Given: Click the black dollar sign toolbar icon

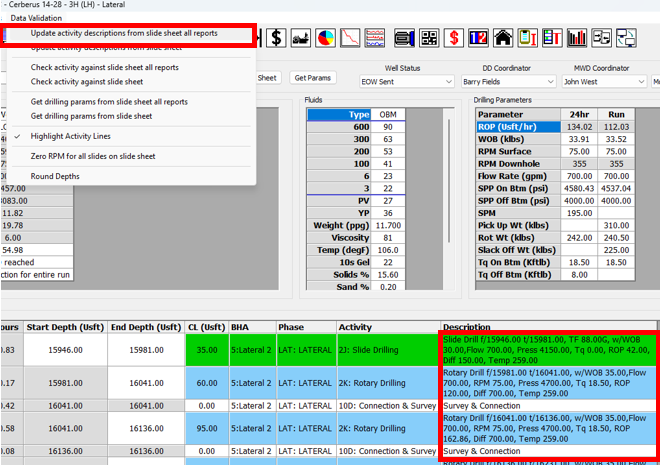Looking at the screenshot, I should tap(275, 38).
